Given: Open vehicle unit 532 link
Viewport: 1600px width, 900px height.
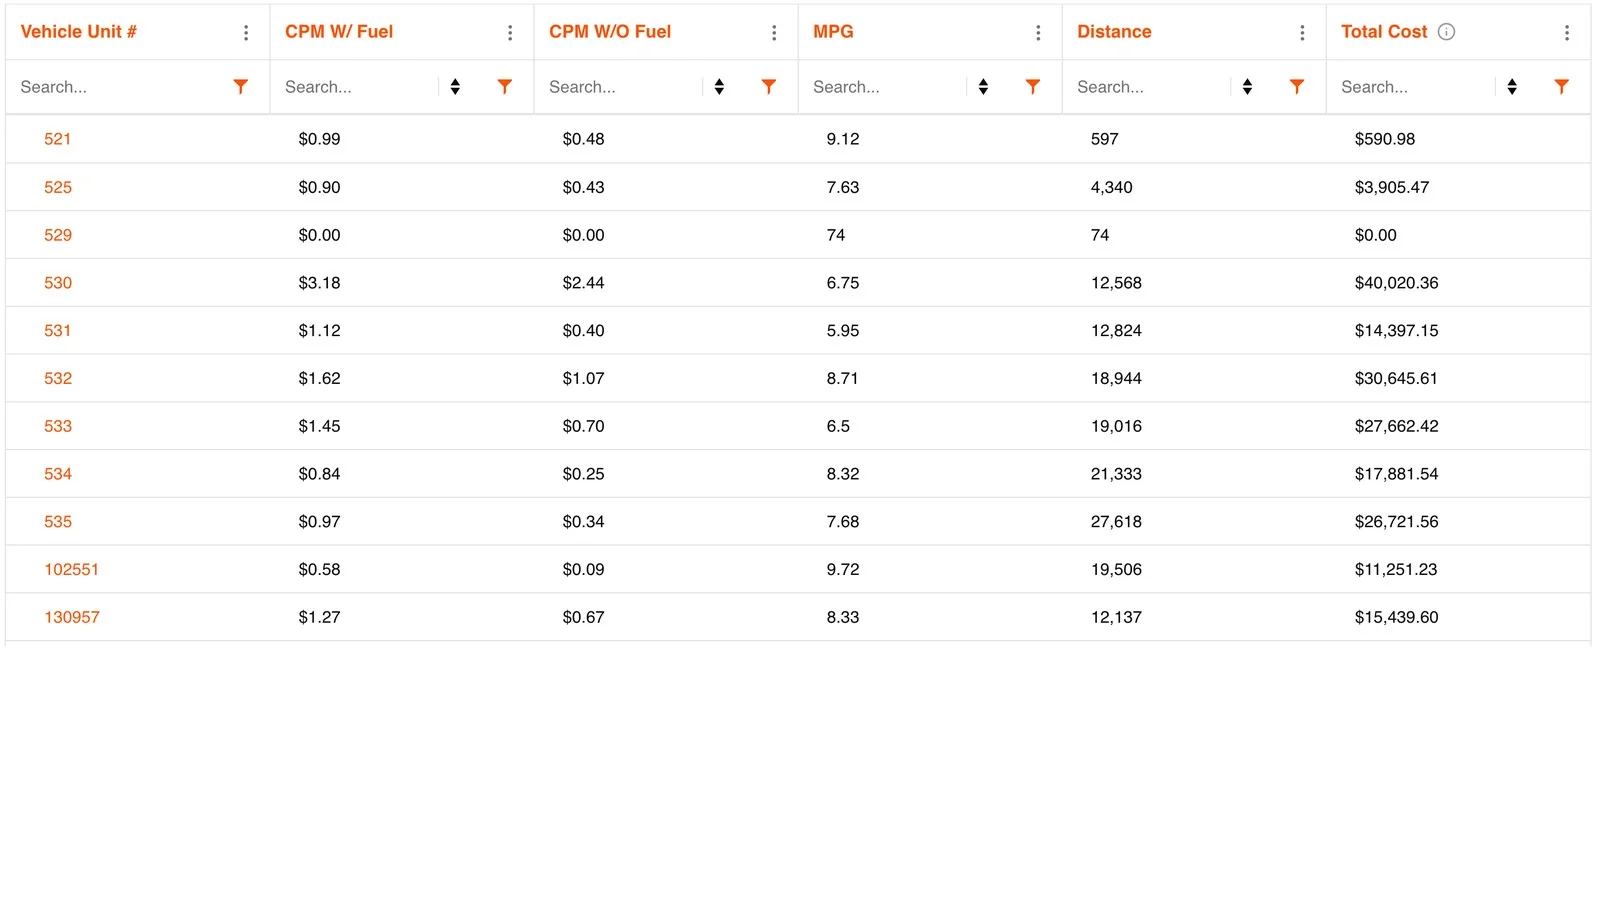Looking at the screenshot, I should 58,378.
